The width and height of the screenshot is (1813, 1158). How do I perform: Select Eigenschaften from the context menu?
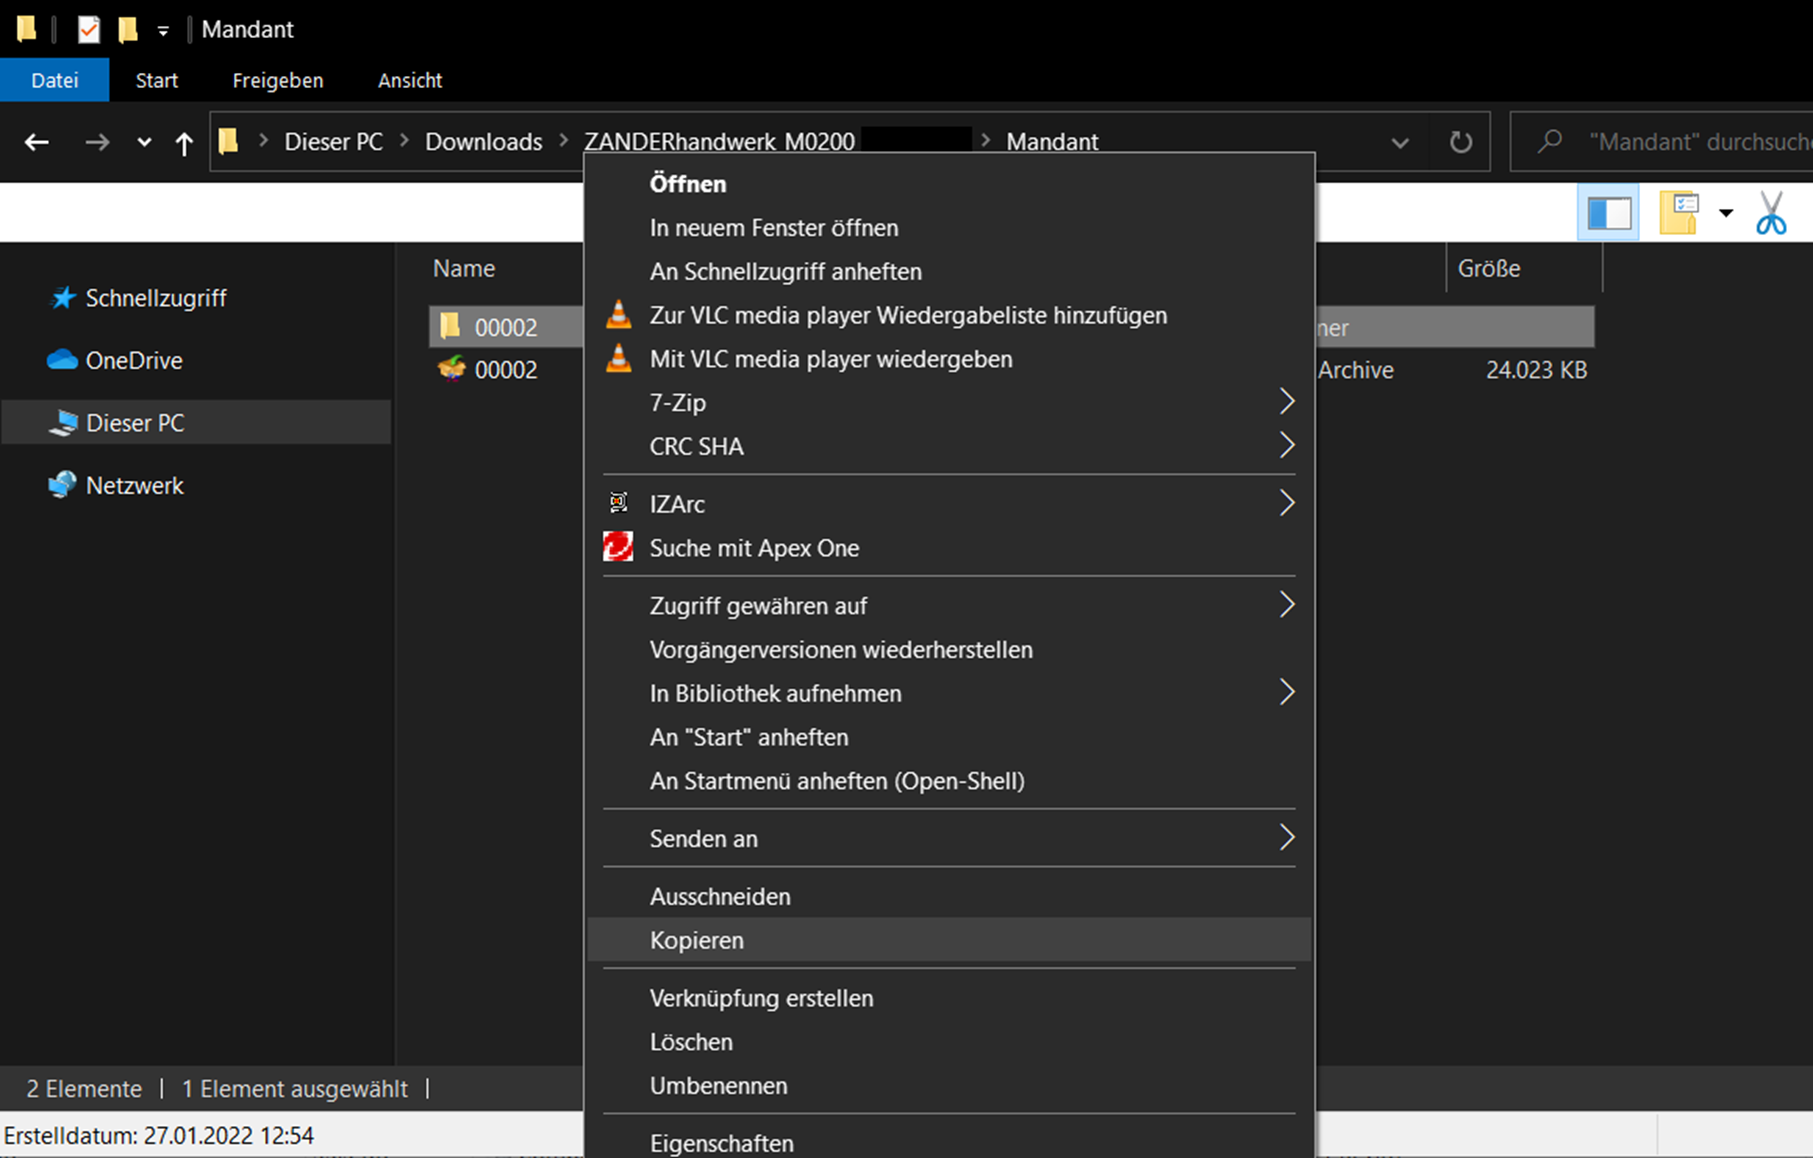pos(721,1143)
